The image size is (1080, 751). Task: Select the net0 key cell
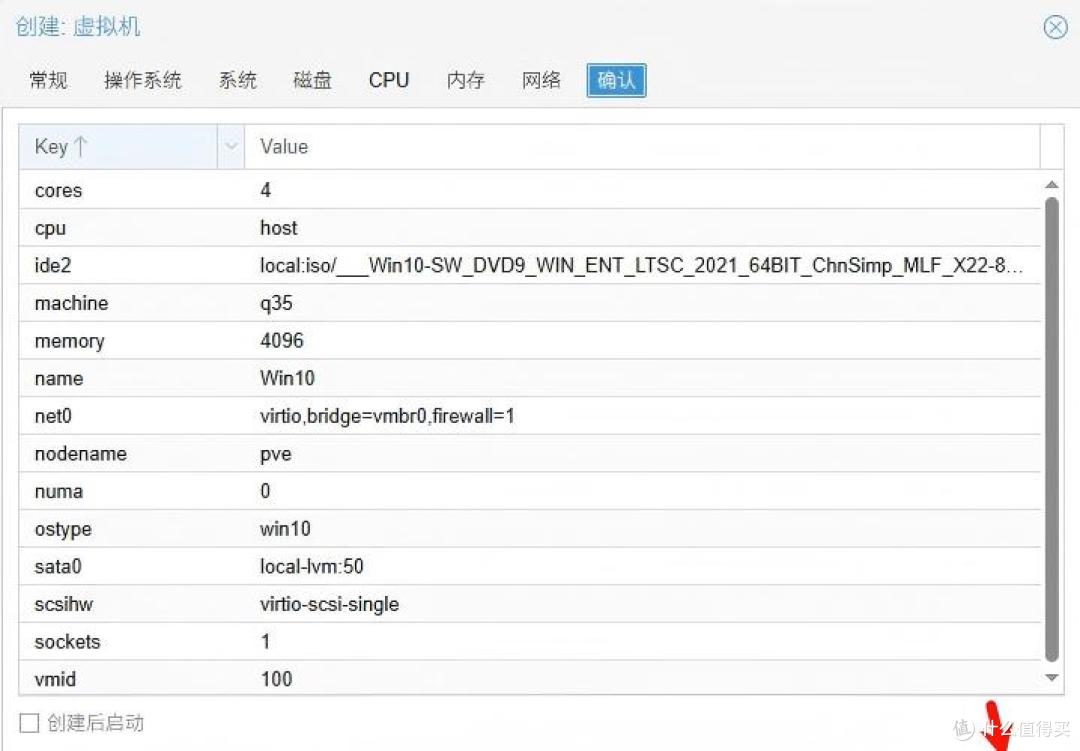[x=53, y=416]
